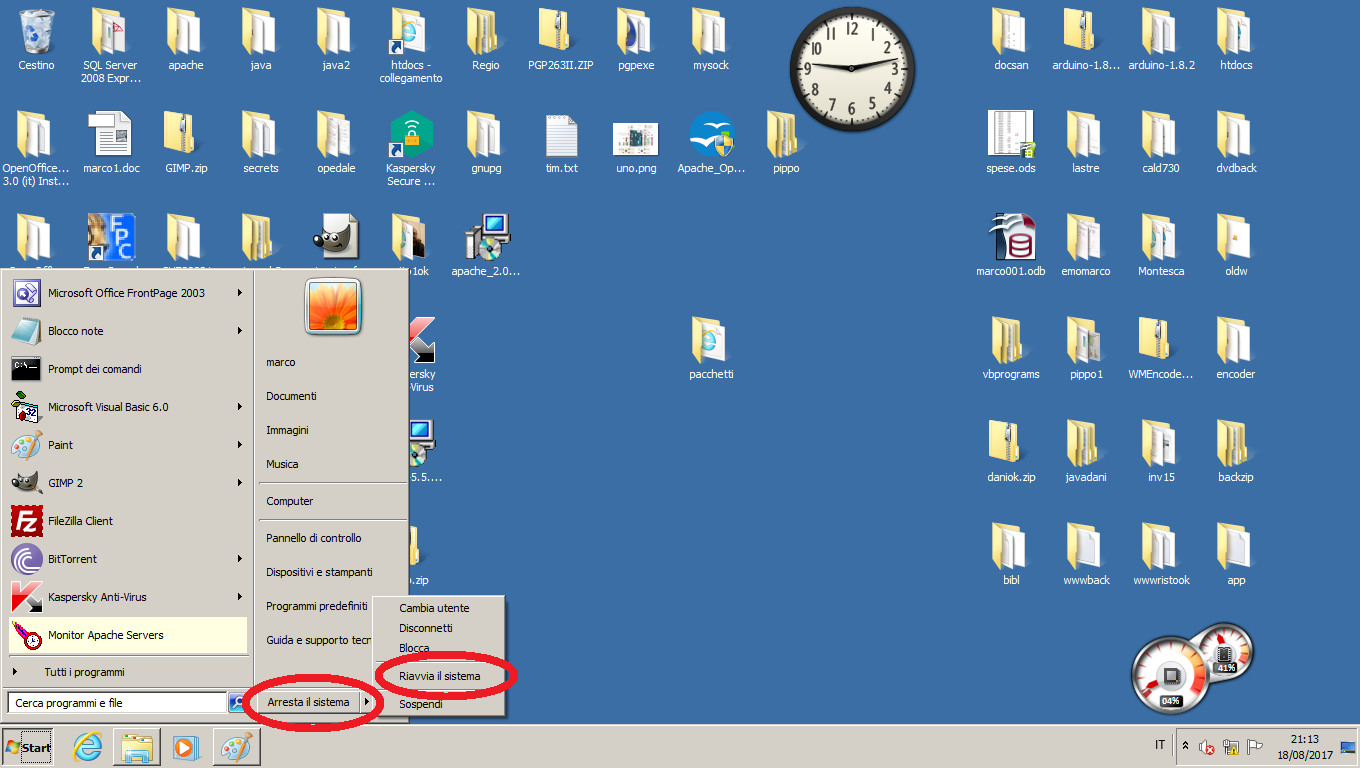The image size is (1360, 768).
Task: Click the Arresta il sistema button
Action: [x=308, y=702]
